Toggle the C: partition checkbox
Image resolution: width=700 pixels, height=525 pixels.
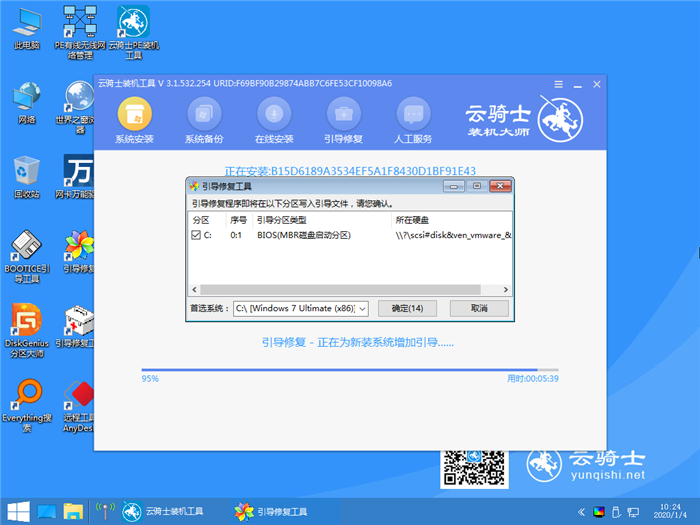click(196, 235)
